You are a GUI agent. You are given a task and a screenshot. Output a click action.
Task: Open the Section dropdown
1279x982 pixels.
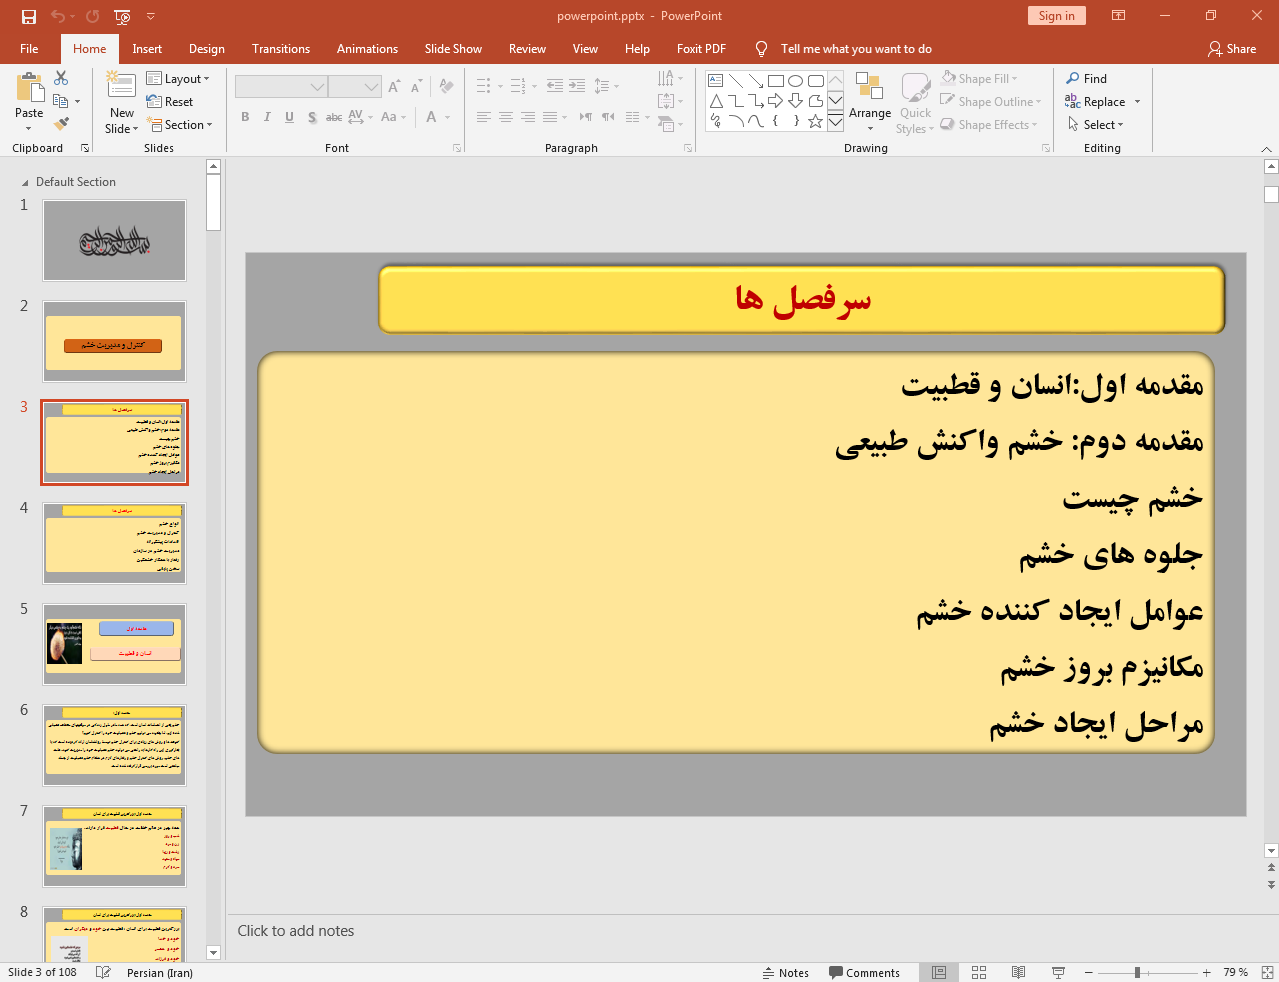click(180, 125)
